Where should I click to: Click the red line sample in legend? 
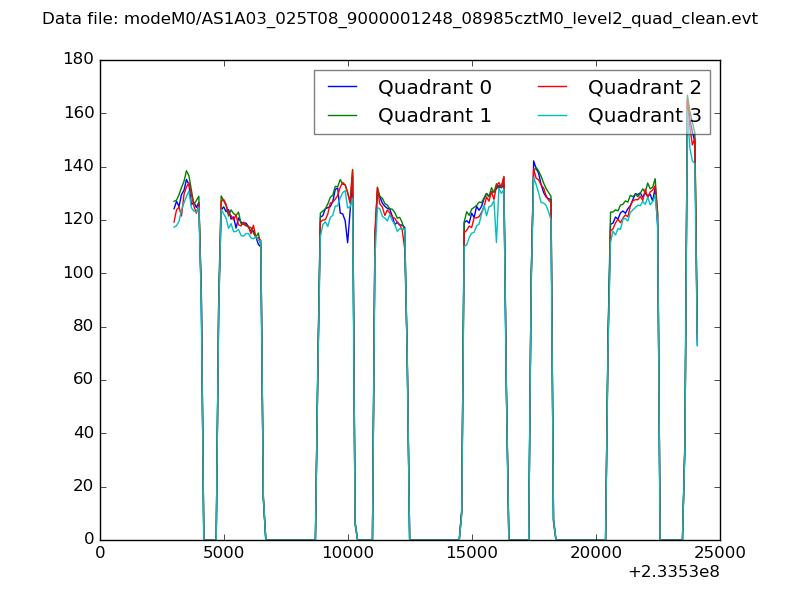552,87
